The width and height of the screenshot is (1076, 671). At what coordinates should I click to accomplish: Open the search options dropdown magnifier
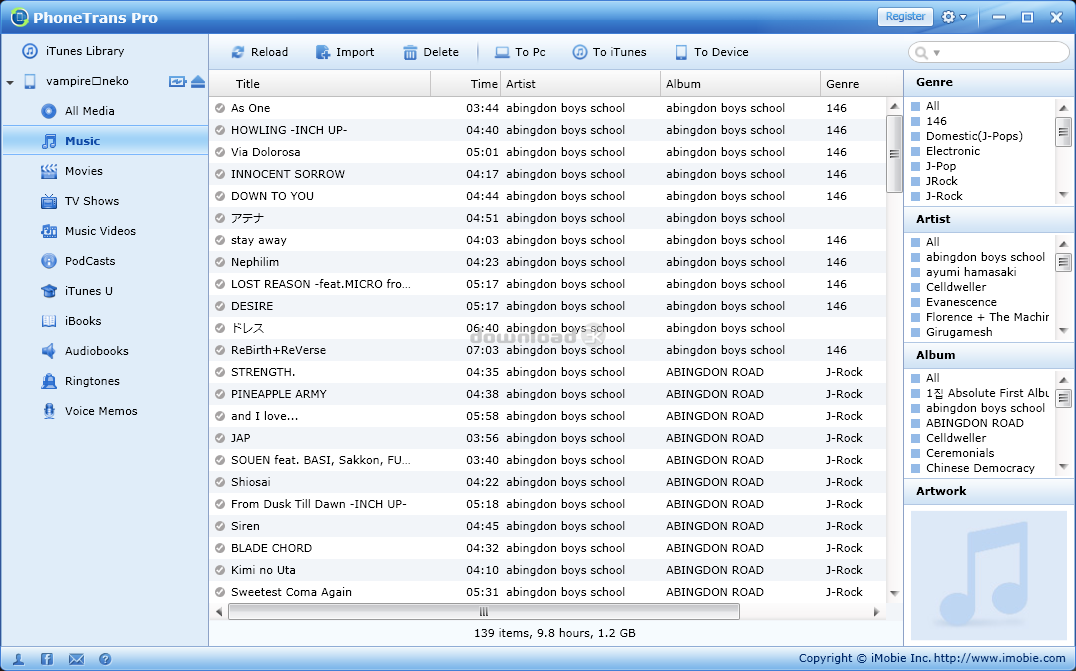click(x=923, y=52)
